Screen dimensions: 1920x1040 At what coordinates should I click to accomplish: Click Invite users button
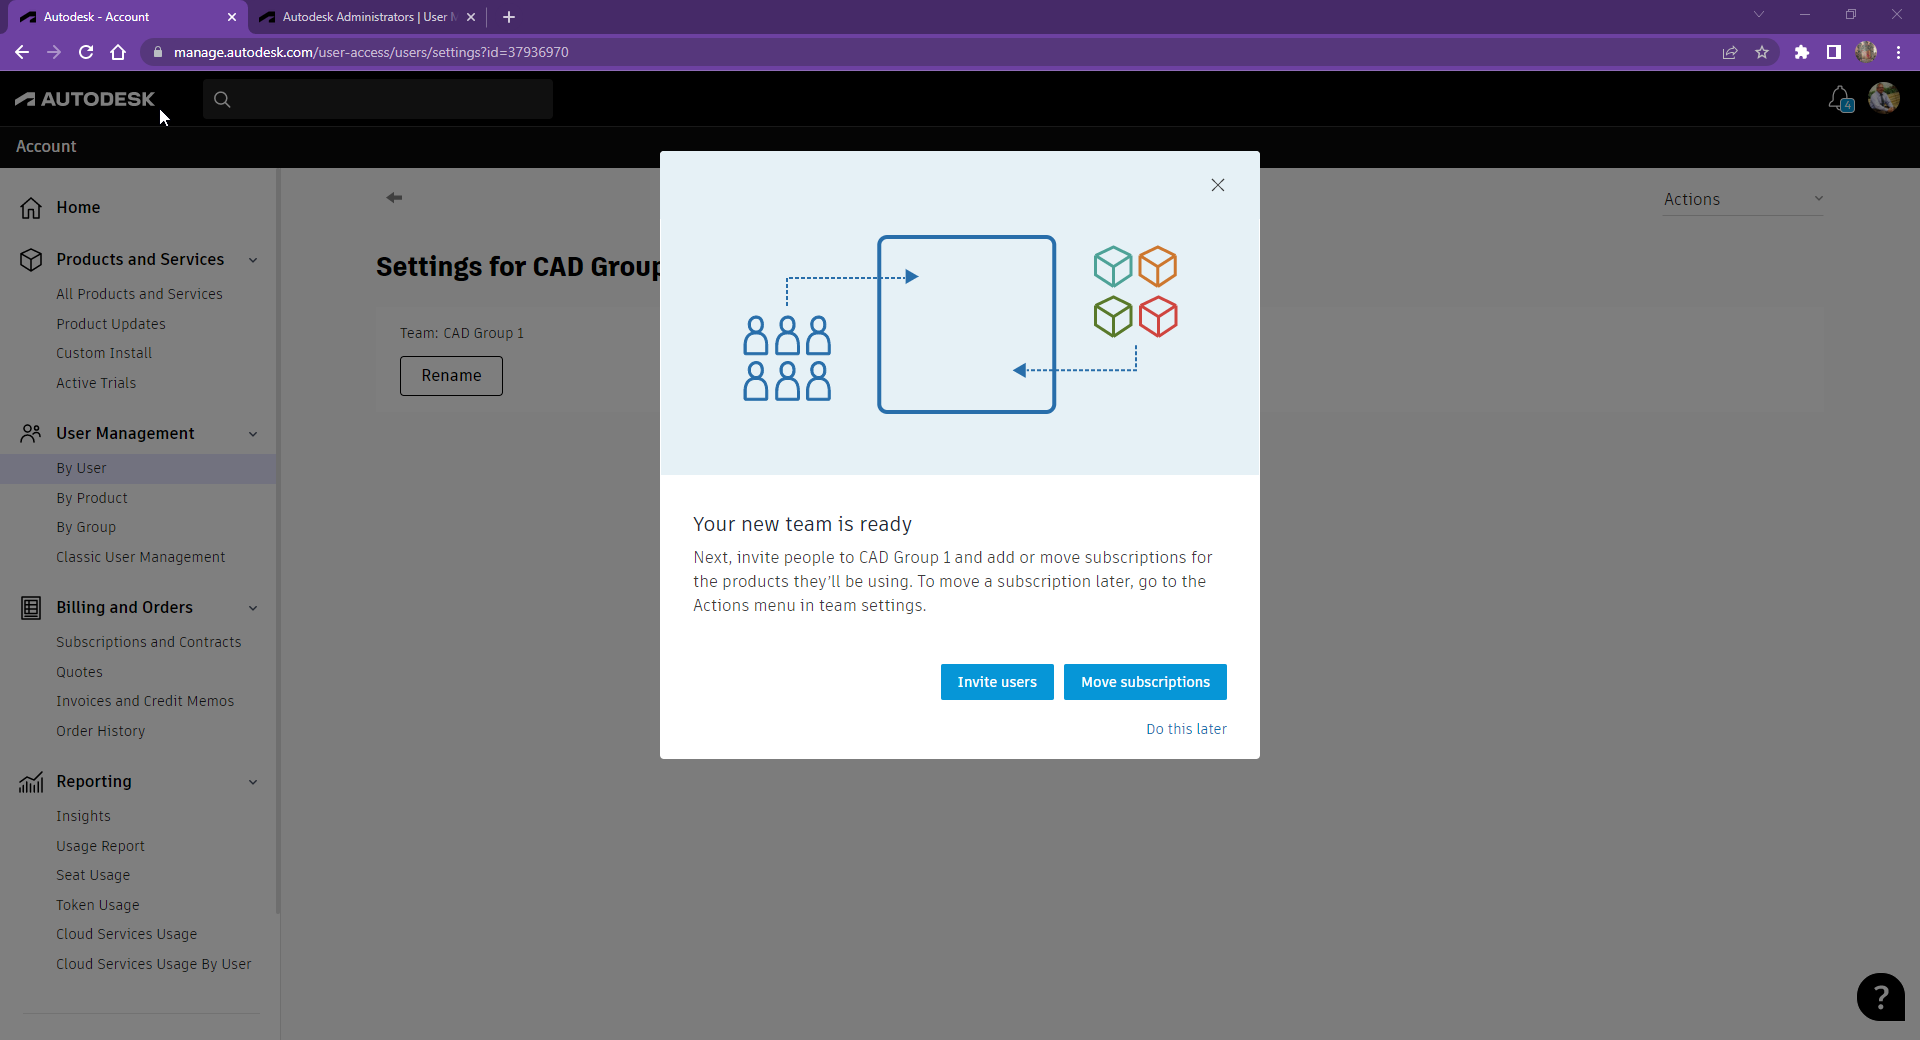coord(997,682)
